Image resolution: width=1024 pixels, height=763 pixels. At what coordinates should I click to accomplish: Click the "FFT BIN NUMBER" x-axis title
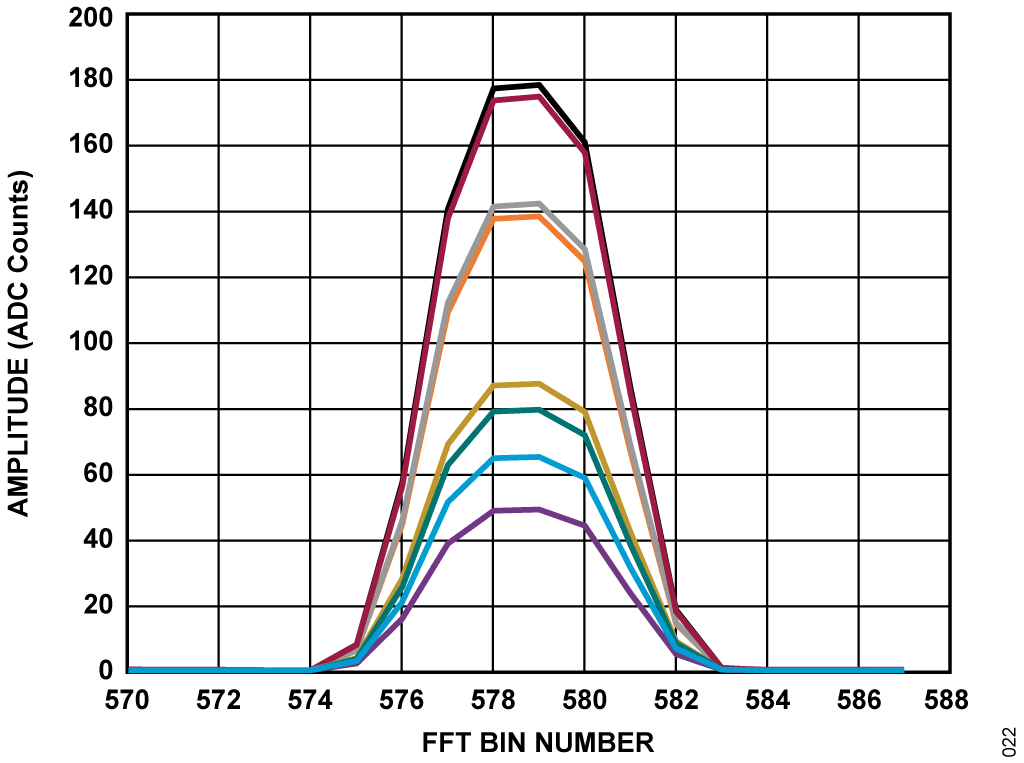(538, 742)
